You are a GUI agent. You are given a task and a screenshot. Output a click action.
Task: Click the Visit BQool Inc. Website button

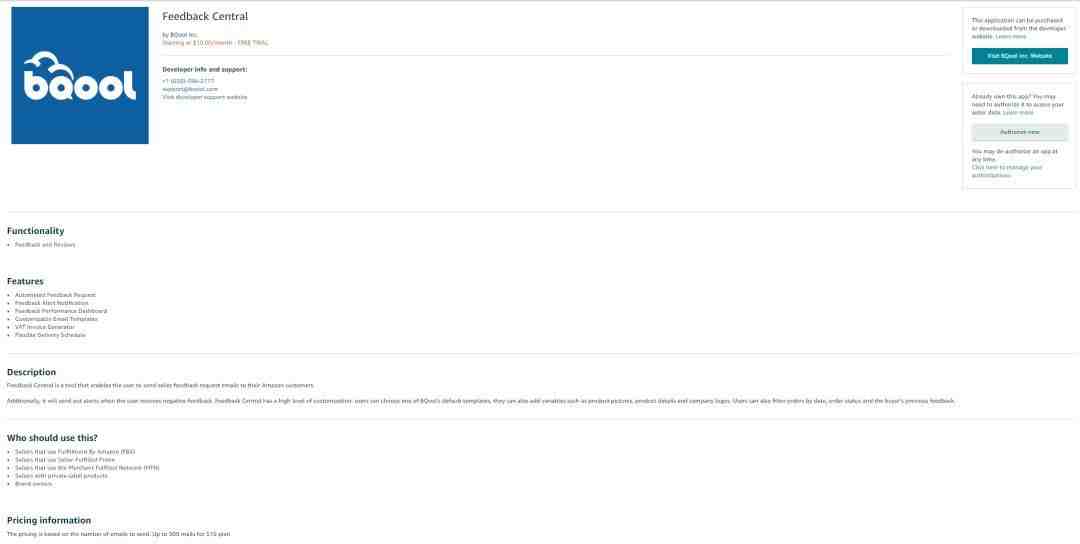click(x=1019, y=56)
